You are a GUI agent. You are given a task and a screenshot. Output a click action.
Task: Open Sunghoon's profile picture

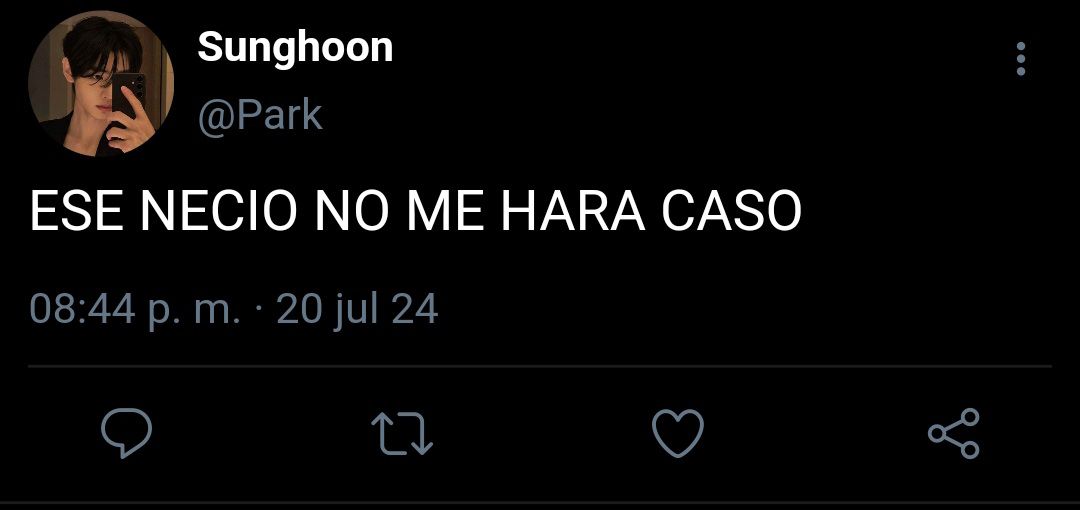pyautogui.click(x=101, y=84)
